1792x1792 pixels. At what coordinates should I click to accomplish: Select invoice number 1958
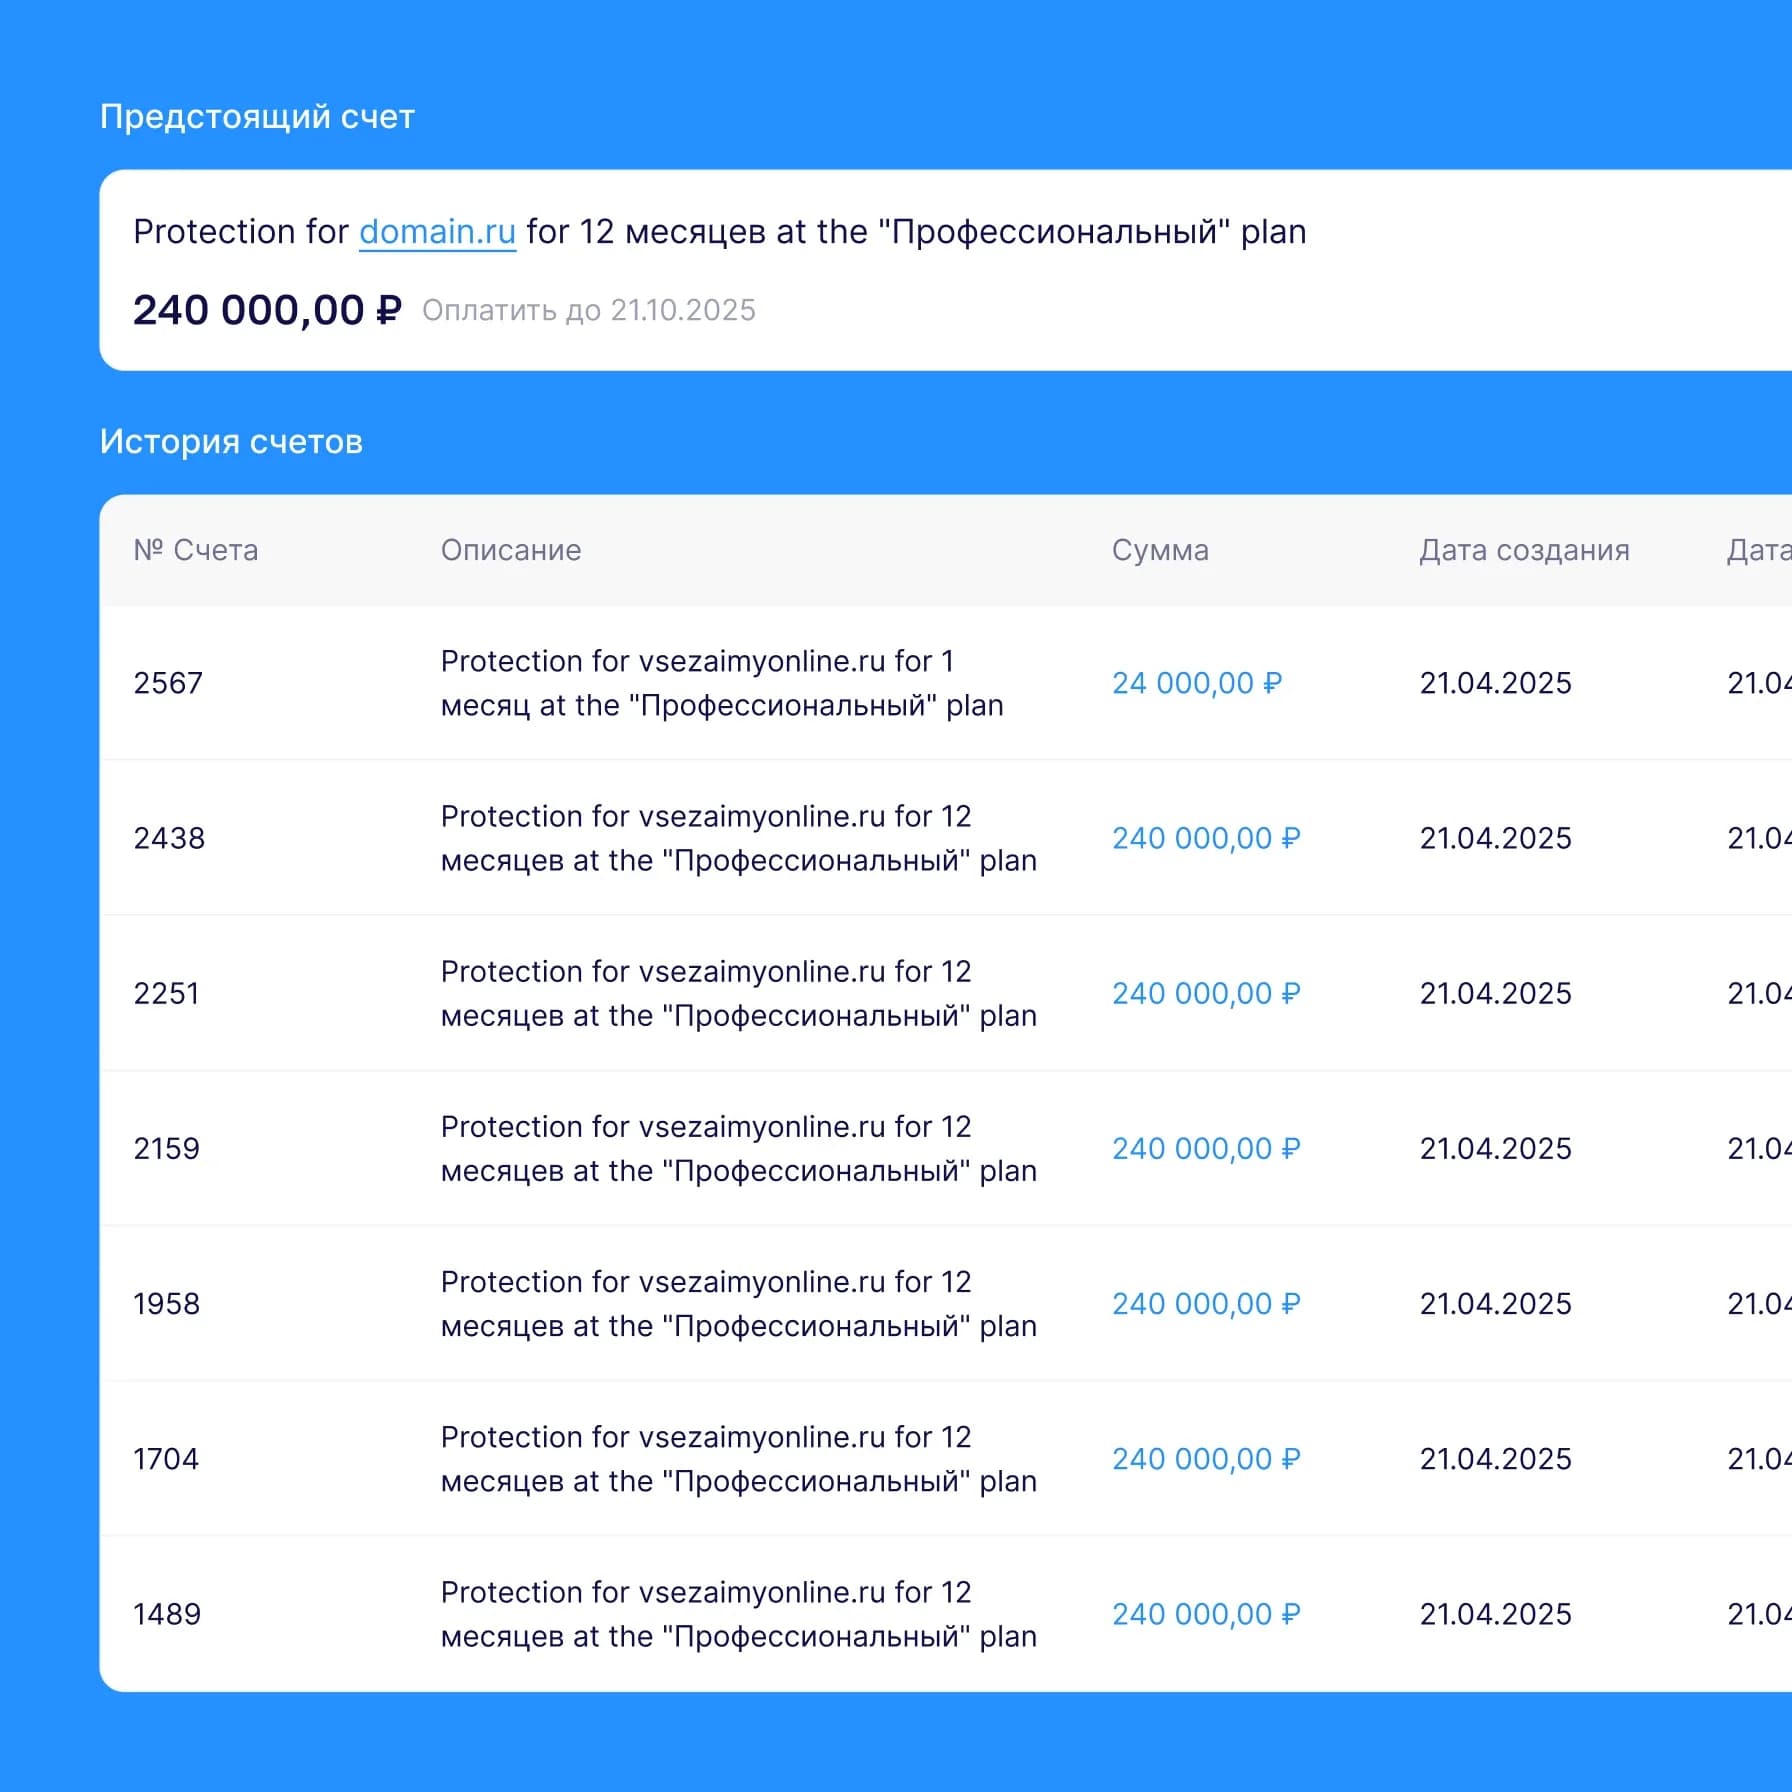coord(166,1304)
